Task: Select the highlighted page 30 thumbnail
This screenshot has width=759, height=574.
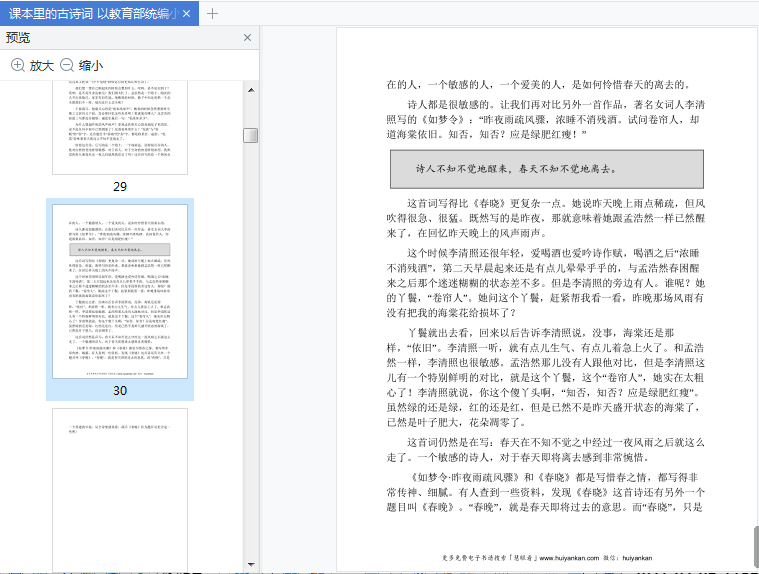Action: tap(120, 291)
